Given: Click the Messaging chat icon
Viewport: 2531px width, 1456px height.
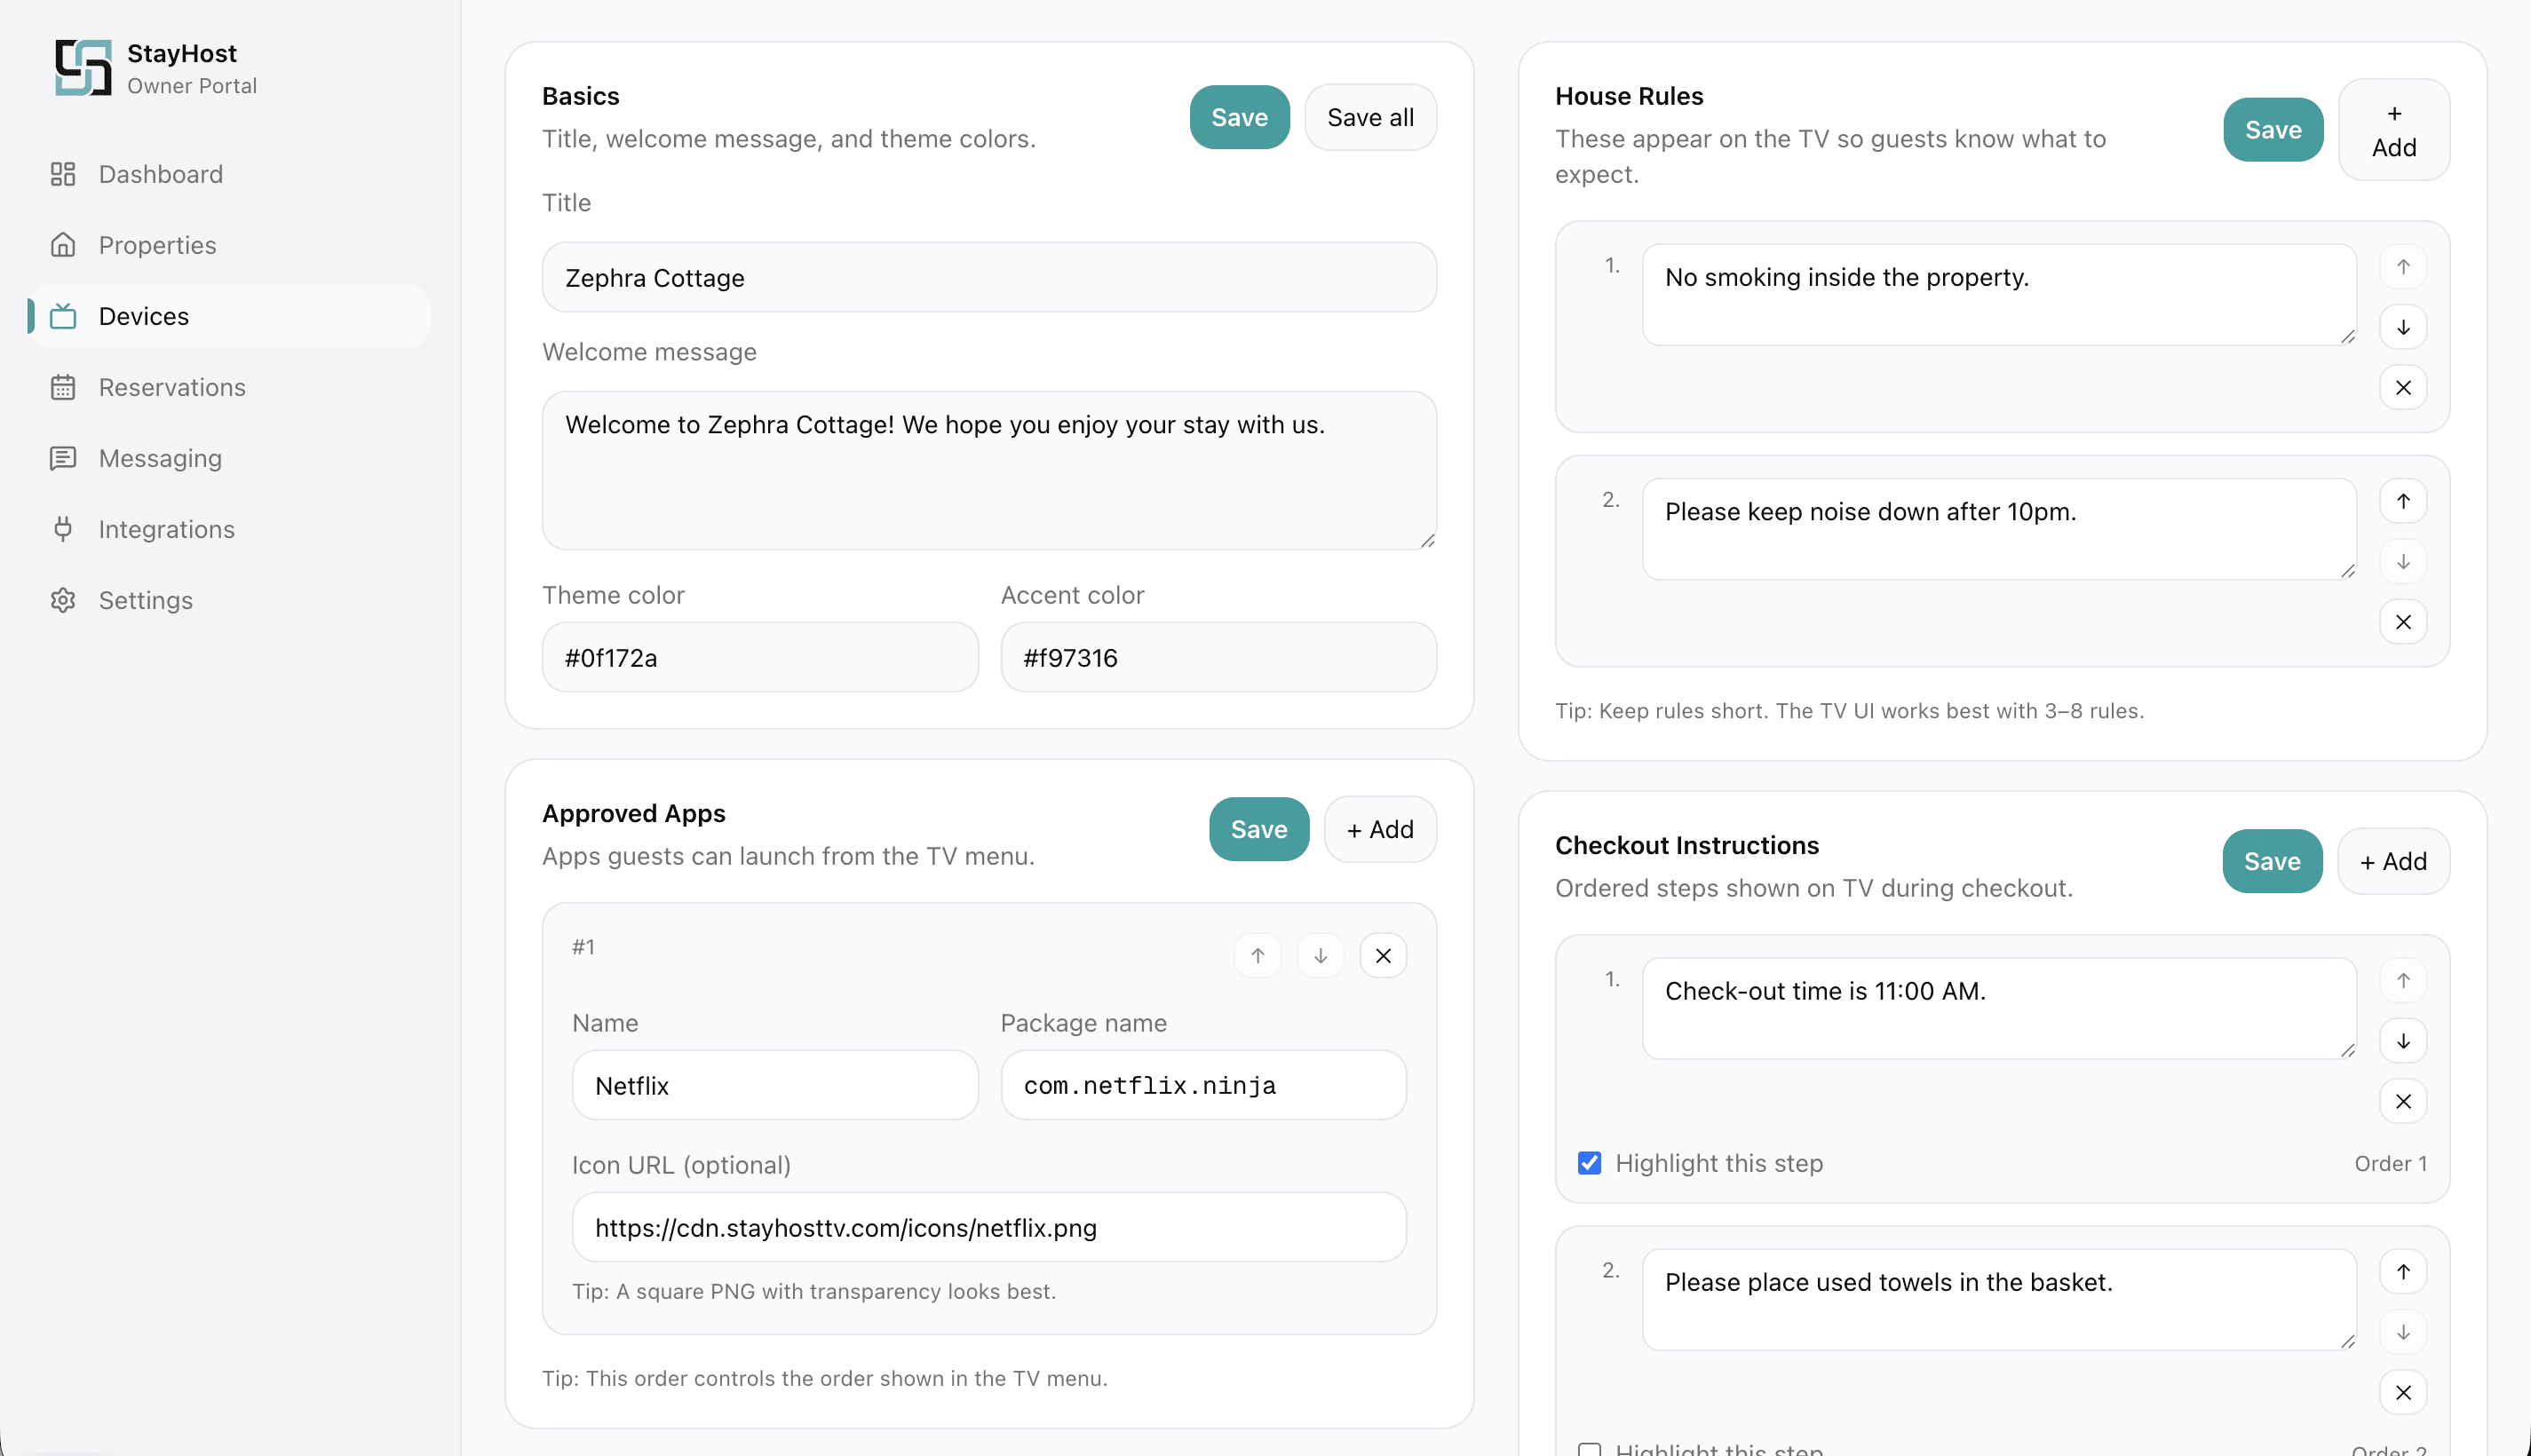Looking at the screenshot, I should [x=64, y=458].
